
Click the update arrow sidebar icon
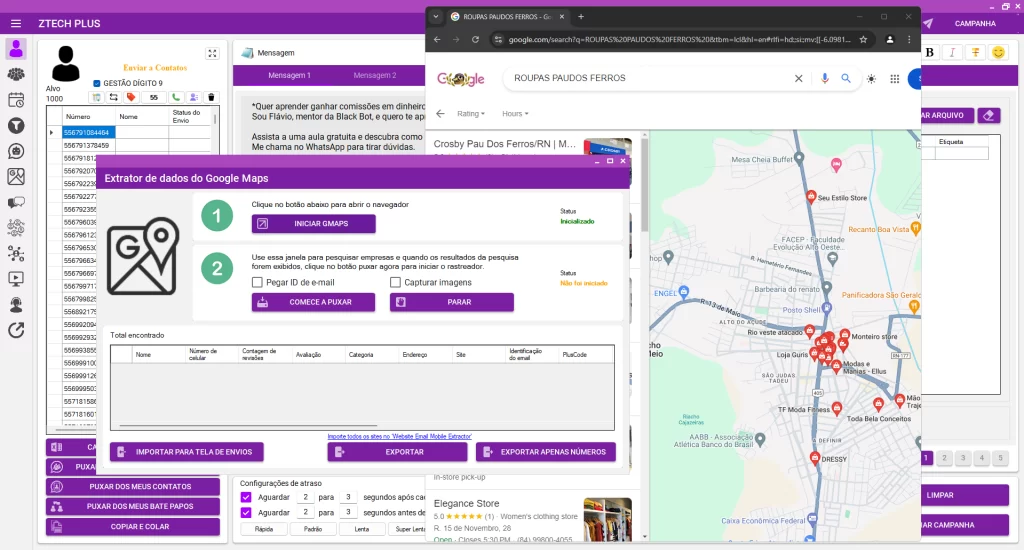tap(16, 331)
